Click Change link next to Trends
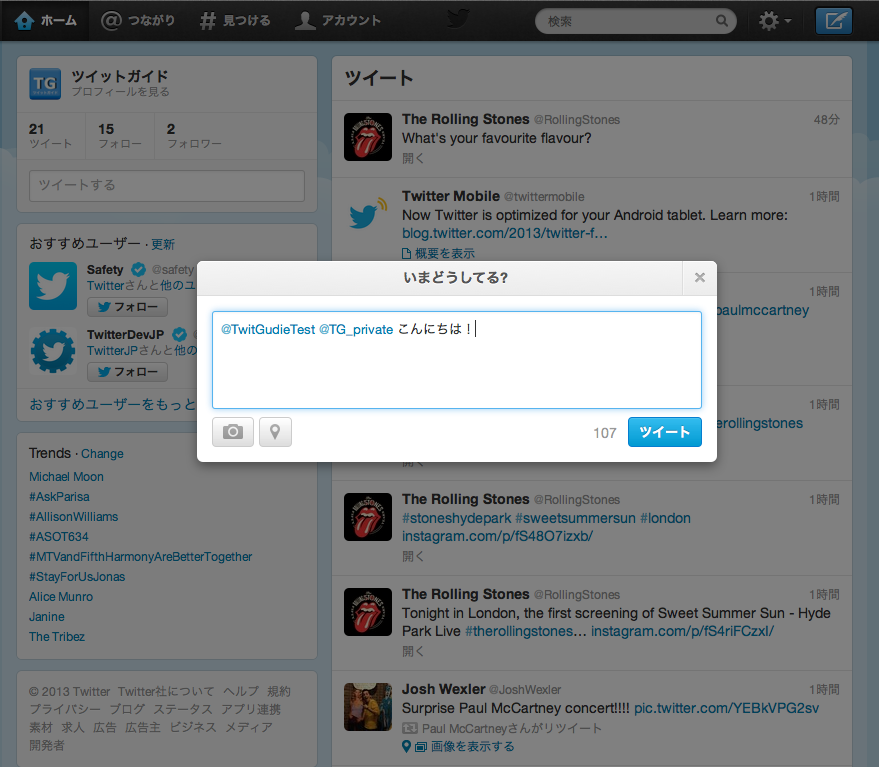The image size is (879, 767). coord(102,454)
